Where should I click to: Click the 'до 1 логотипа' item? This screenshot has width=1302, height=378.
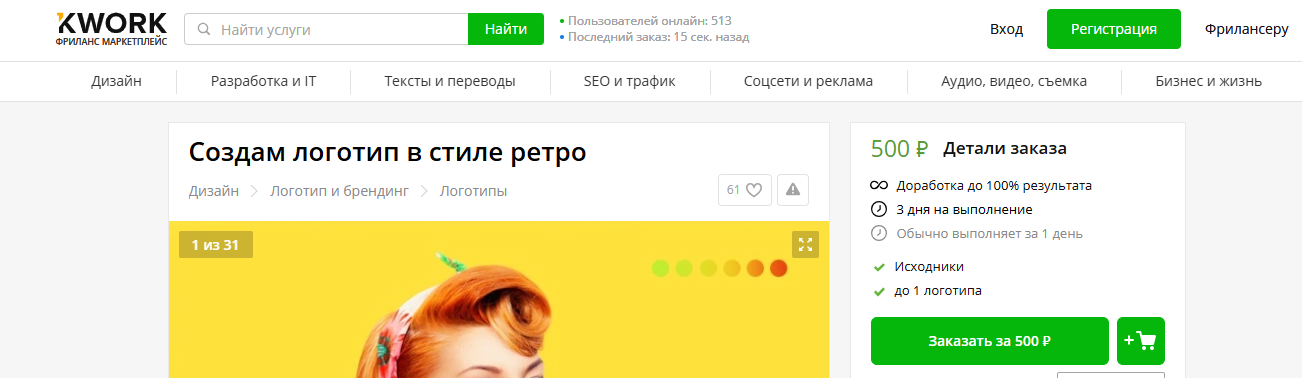pos(938,291)
